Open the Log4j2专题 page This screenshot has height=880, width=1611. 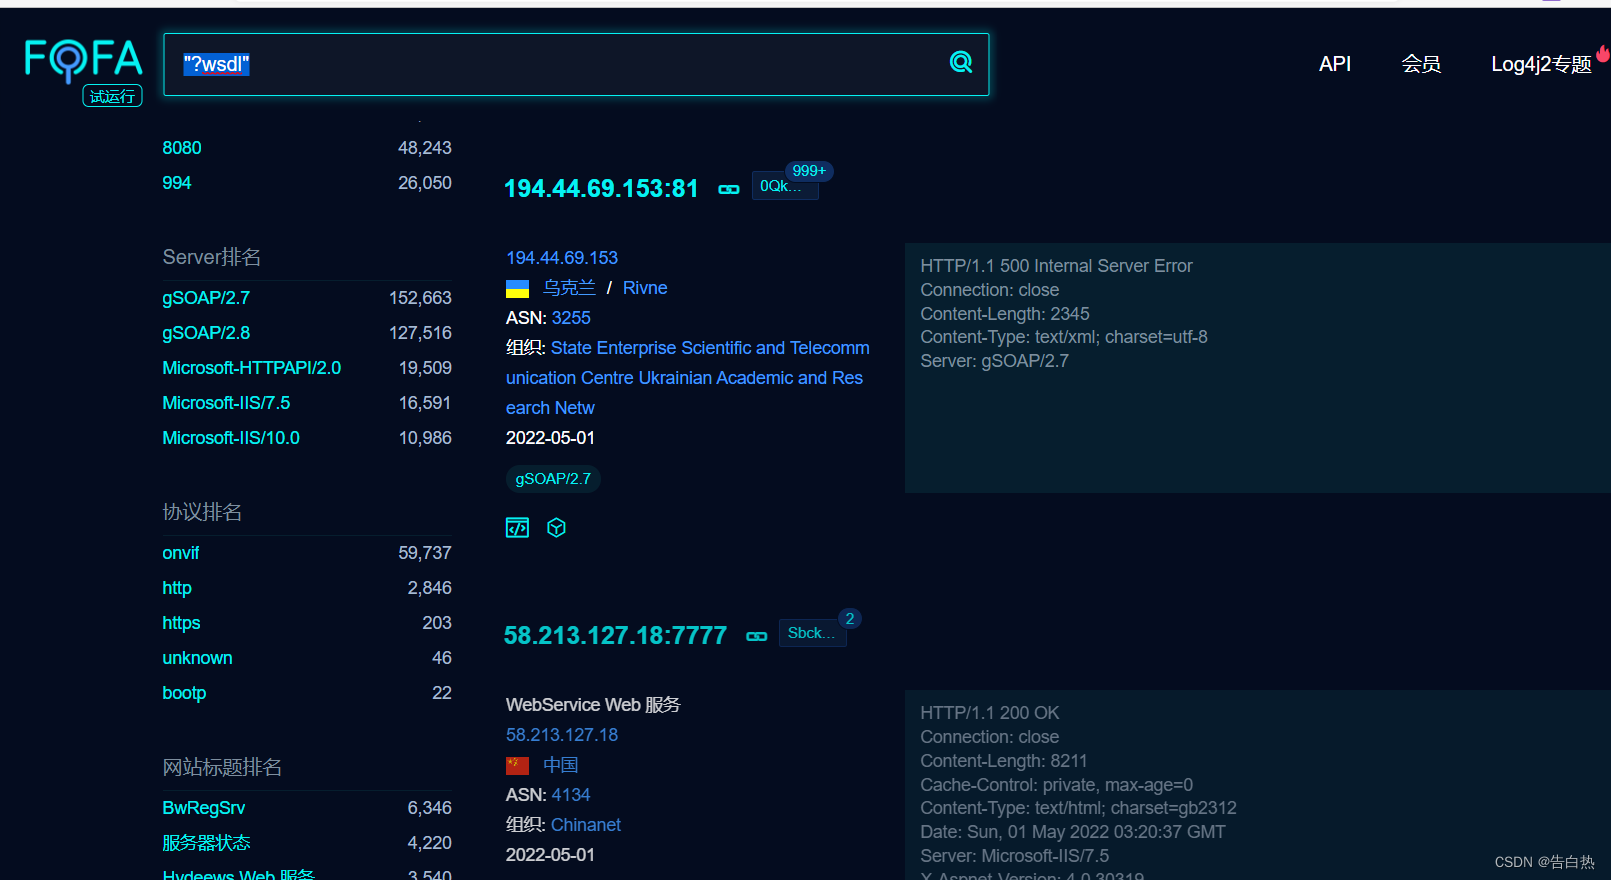(1541, 64)
